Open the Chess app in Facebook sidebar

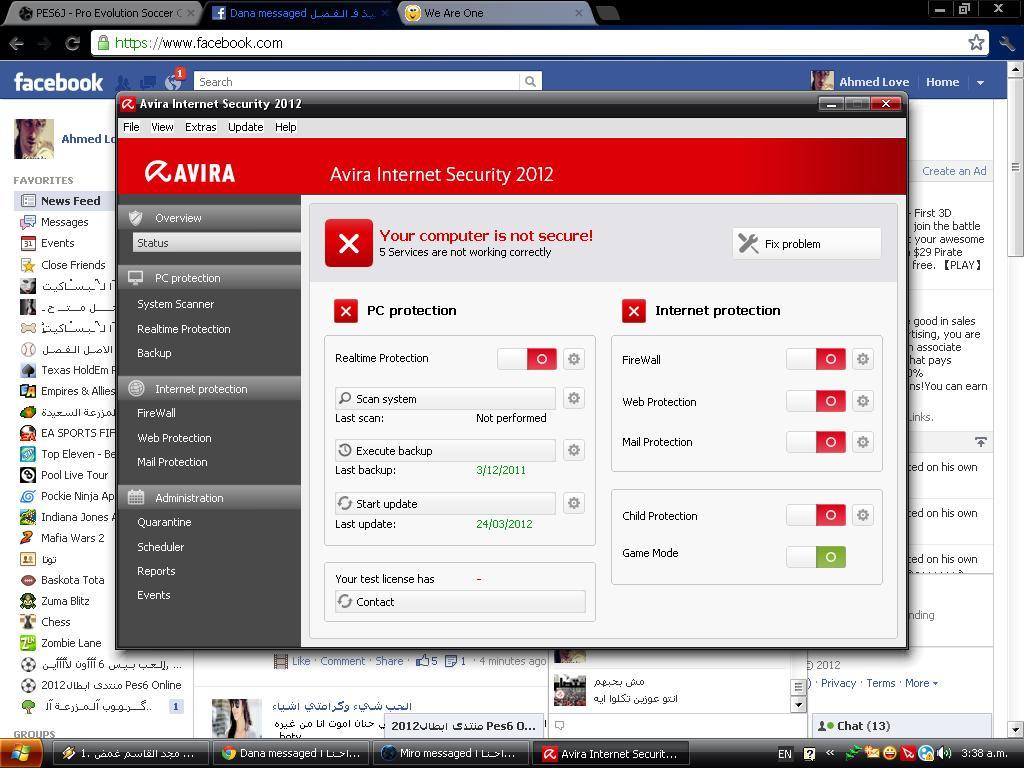click(x=56, y=622)
